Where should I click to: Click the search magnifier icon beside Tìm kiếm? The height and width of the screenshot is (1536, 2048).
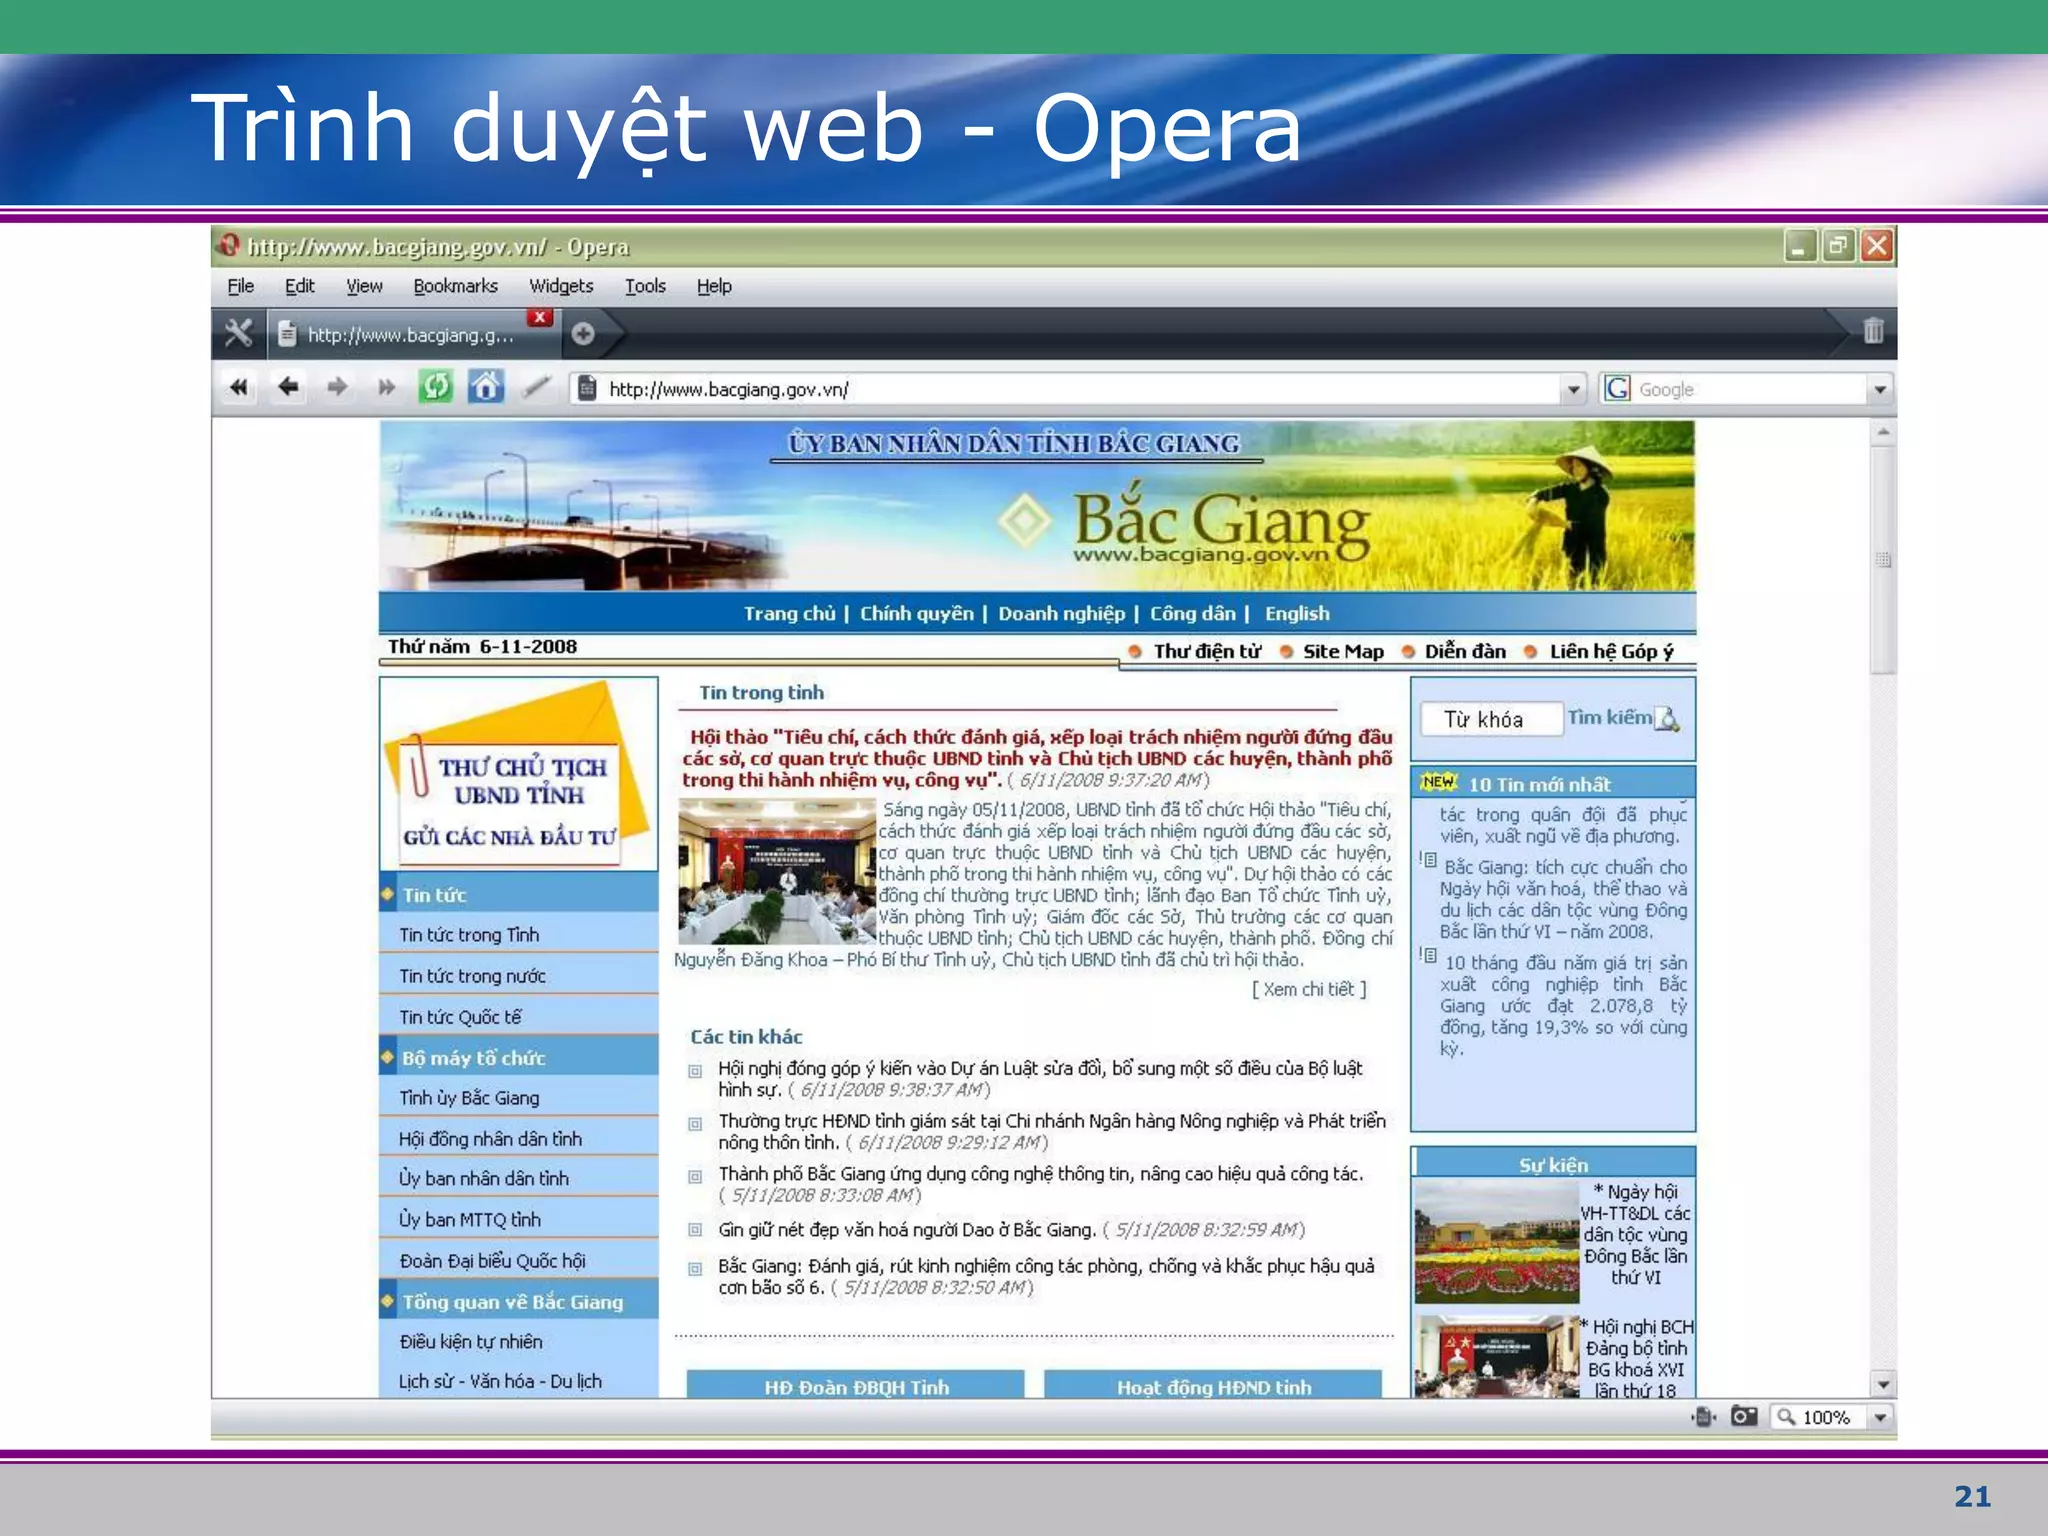coord(1667,720)
